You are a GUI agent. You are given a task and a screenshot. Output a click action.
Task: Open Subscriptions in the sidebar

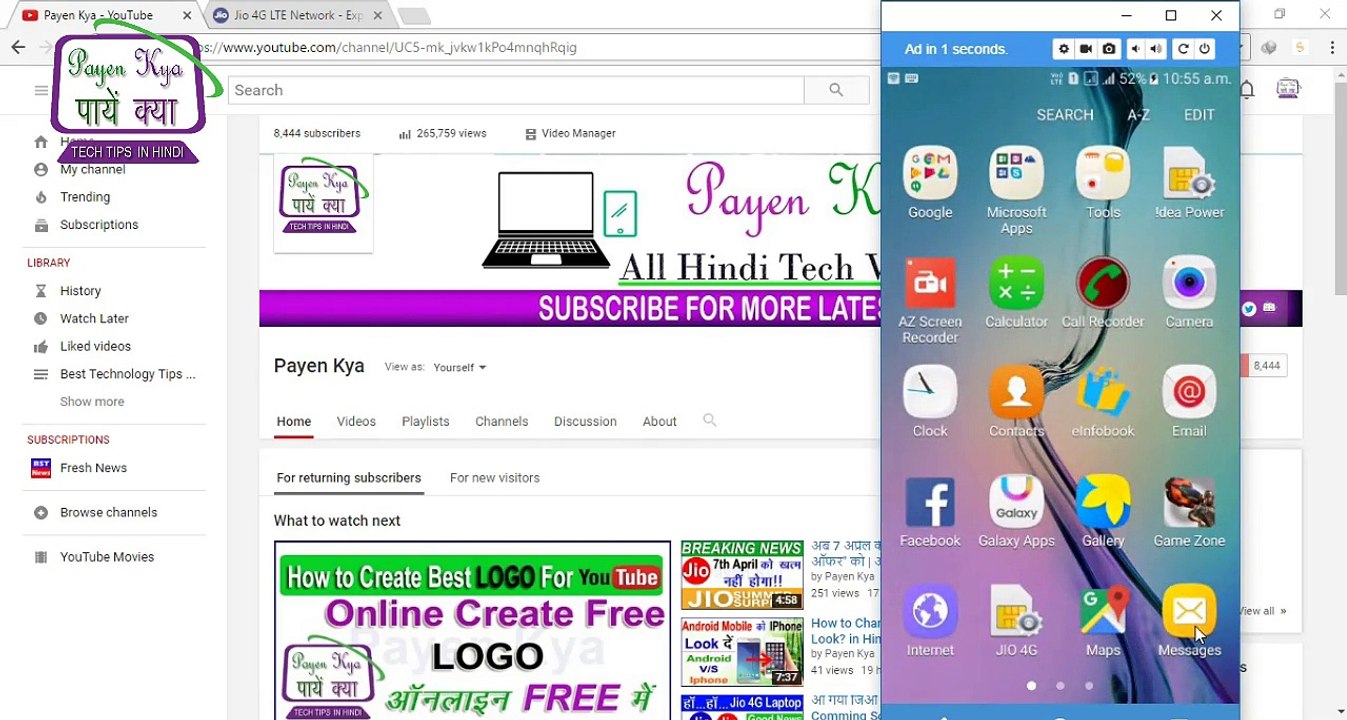99,225
